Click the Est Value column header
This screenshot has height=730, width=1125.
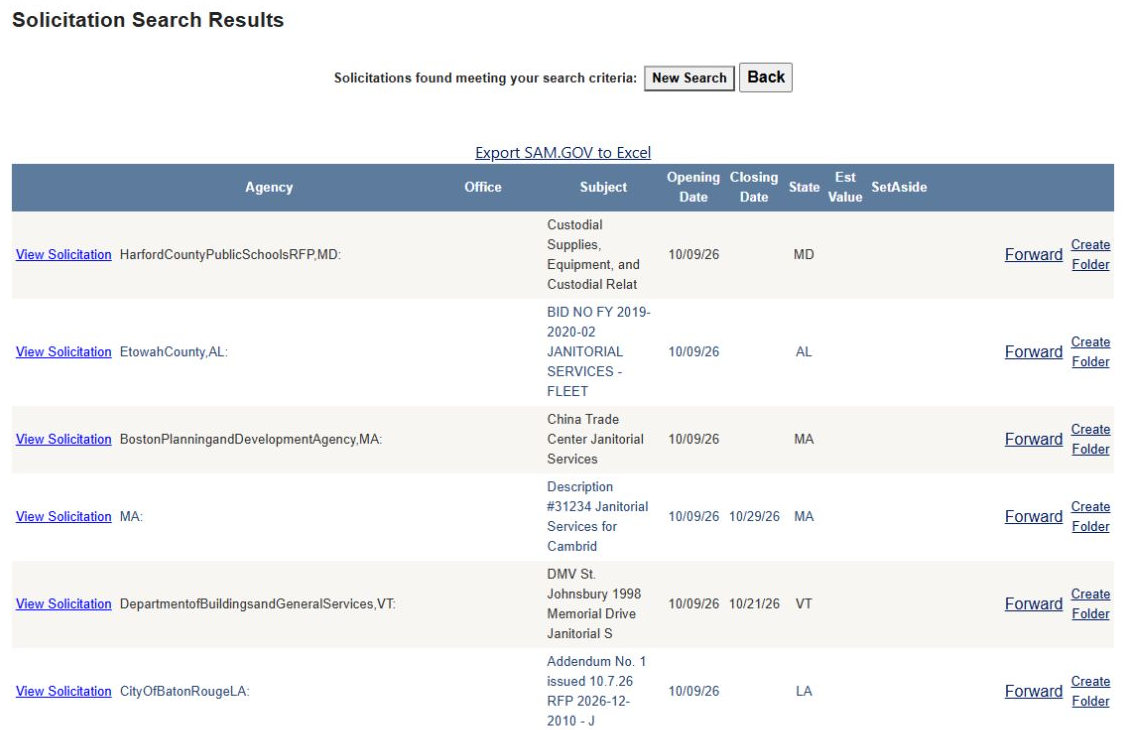pyautogui.click(x=845, y=187)
